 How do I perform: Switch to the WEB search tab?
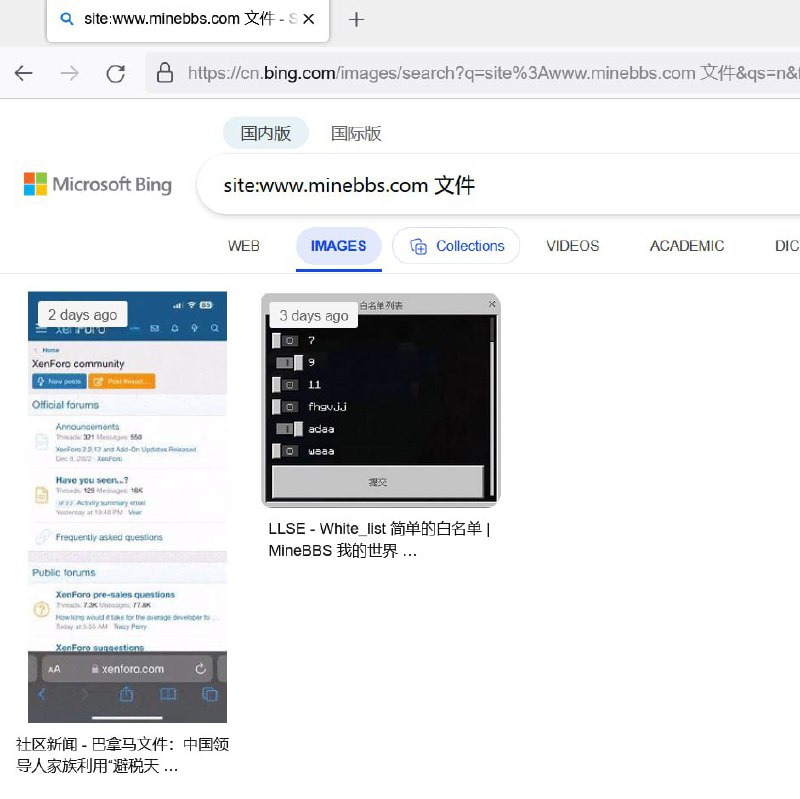[242, 246]
